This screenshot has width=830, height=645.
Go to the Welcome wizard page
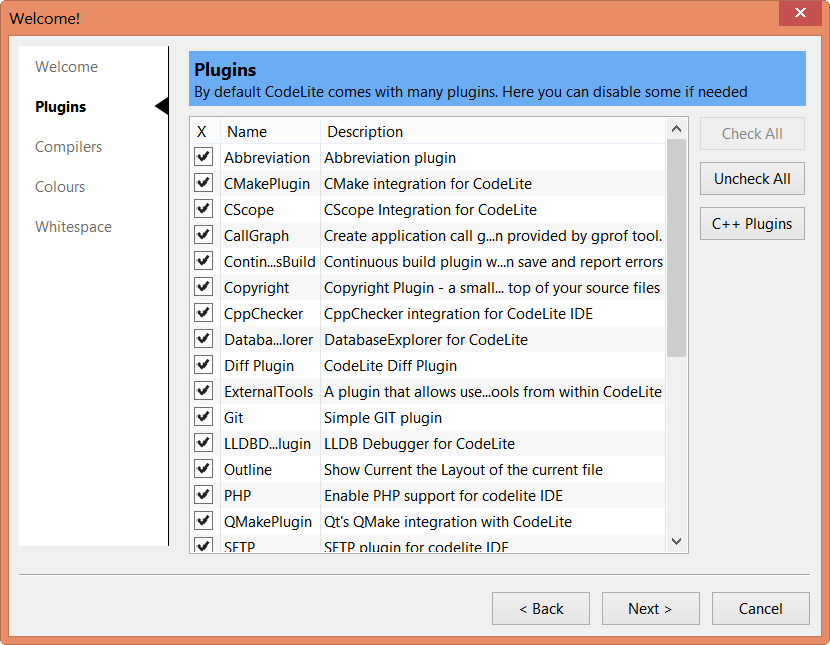[67, 67]
